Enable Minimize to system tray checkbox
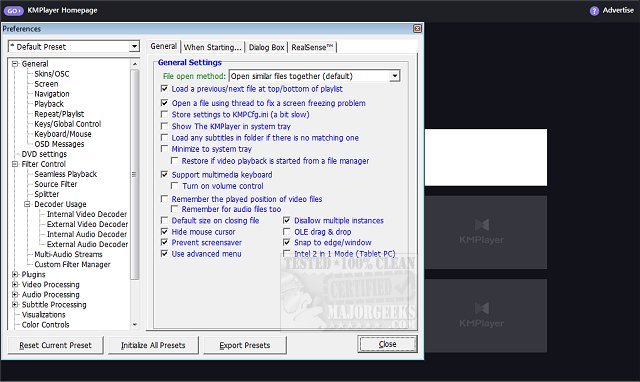 [x=164, y=149]
